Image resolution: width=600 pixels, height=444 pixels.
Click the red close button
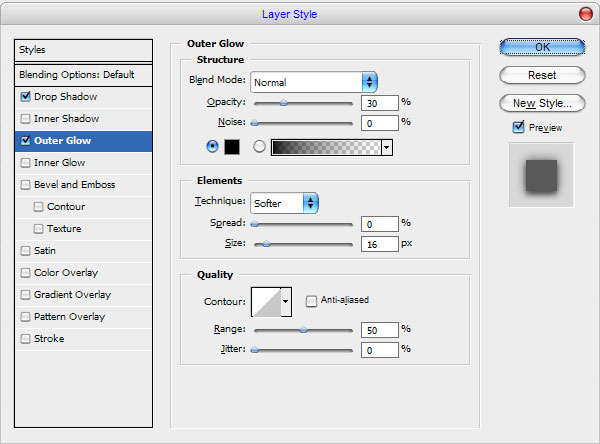pos(585,14)
